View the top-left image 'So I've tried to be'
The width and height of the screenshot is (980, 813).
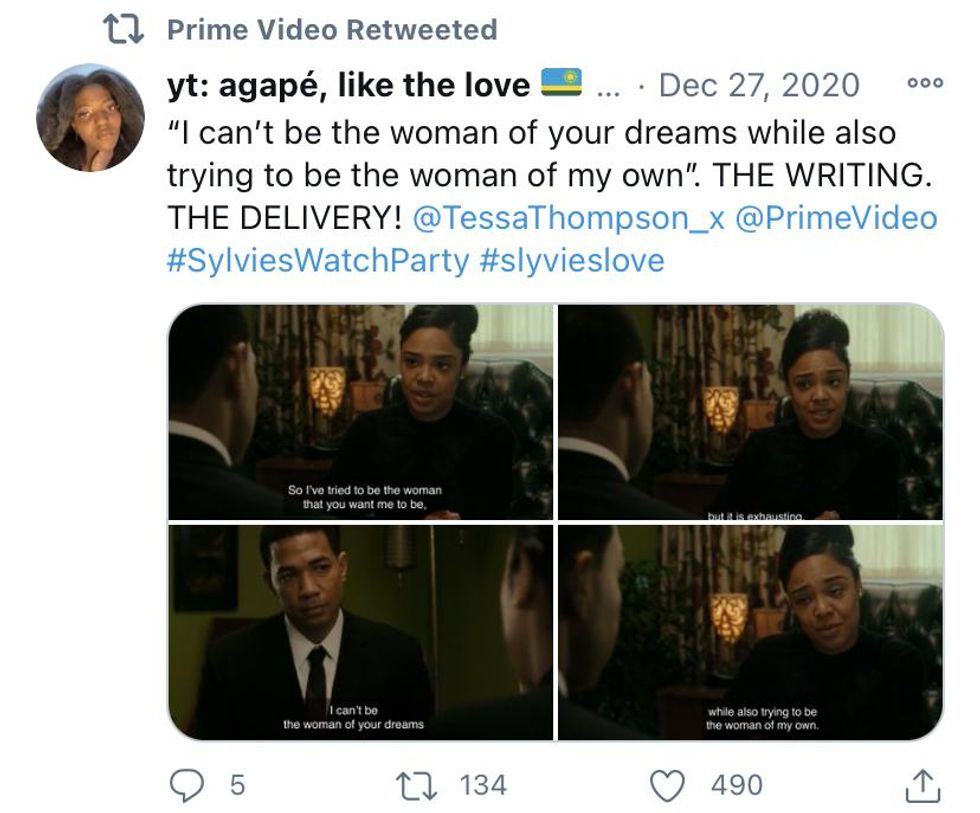point(360,411)
